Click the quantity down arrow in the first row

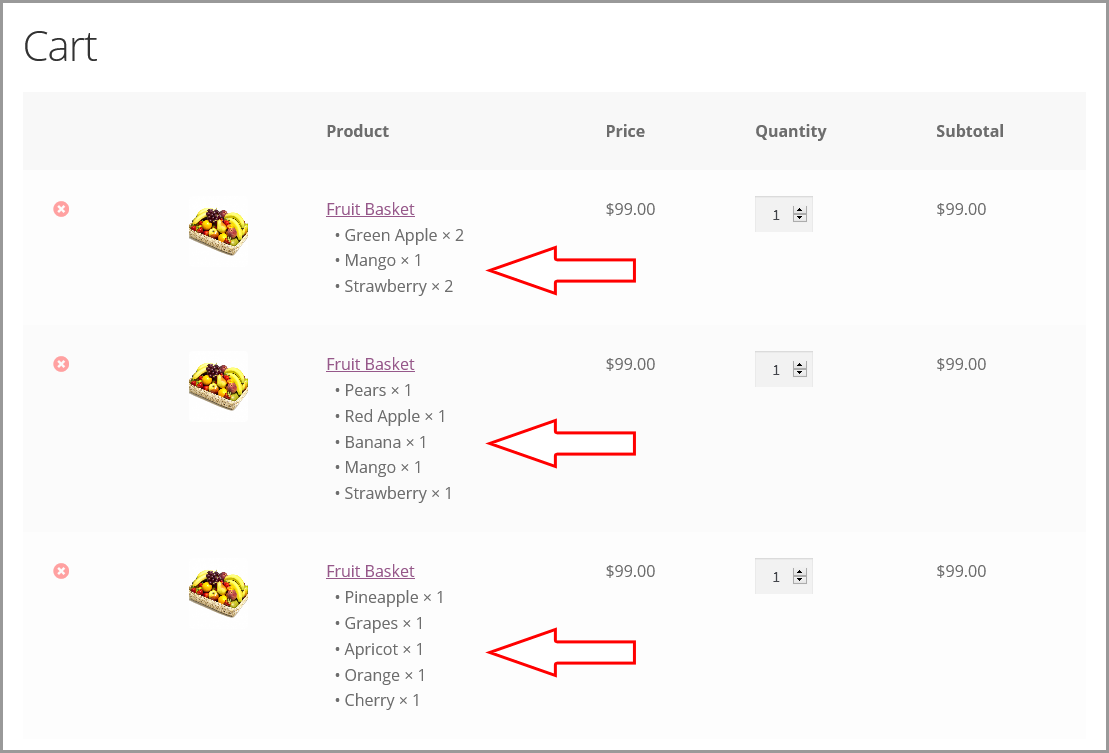tap(800, 218)
